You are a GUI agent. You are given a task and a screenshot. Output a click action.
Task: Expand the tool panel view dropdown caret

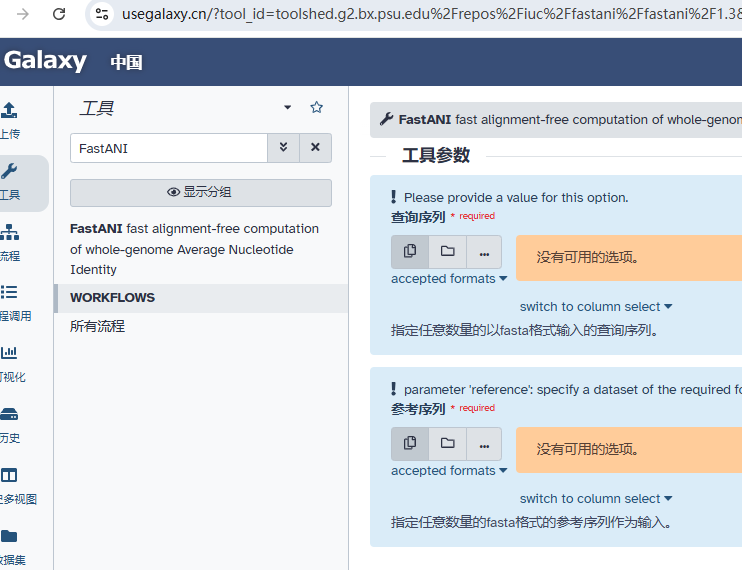(287, 107)
